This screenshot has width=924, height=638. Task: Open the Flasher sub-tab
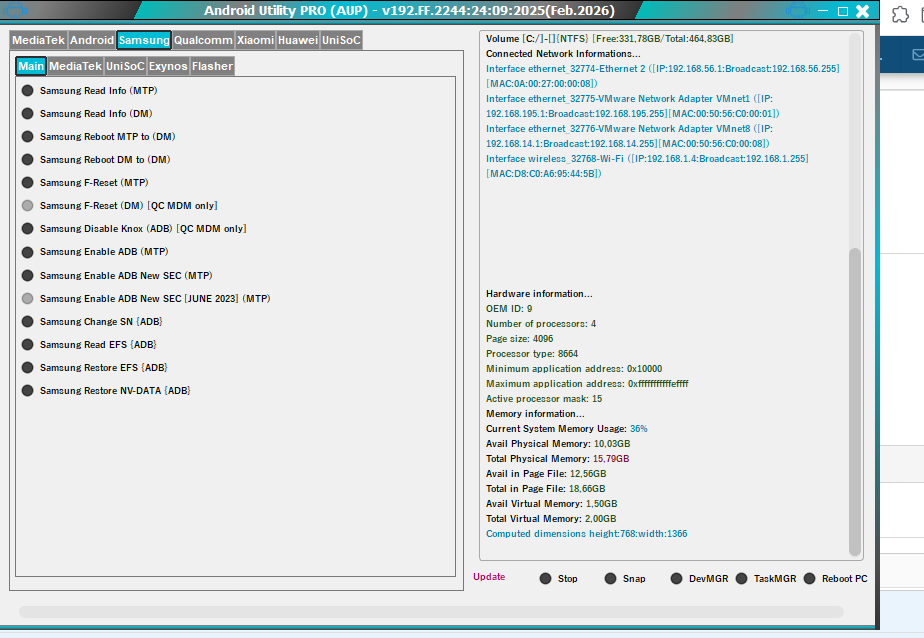click(212, 66)
